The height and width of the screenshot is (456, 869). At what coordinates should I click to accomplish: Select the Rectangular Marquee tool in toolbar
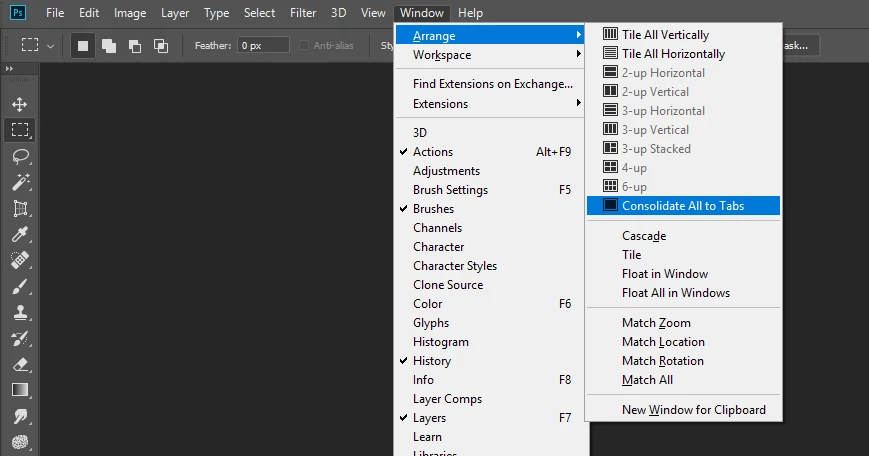[20, 130]
